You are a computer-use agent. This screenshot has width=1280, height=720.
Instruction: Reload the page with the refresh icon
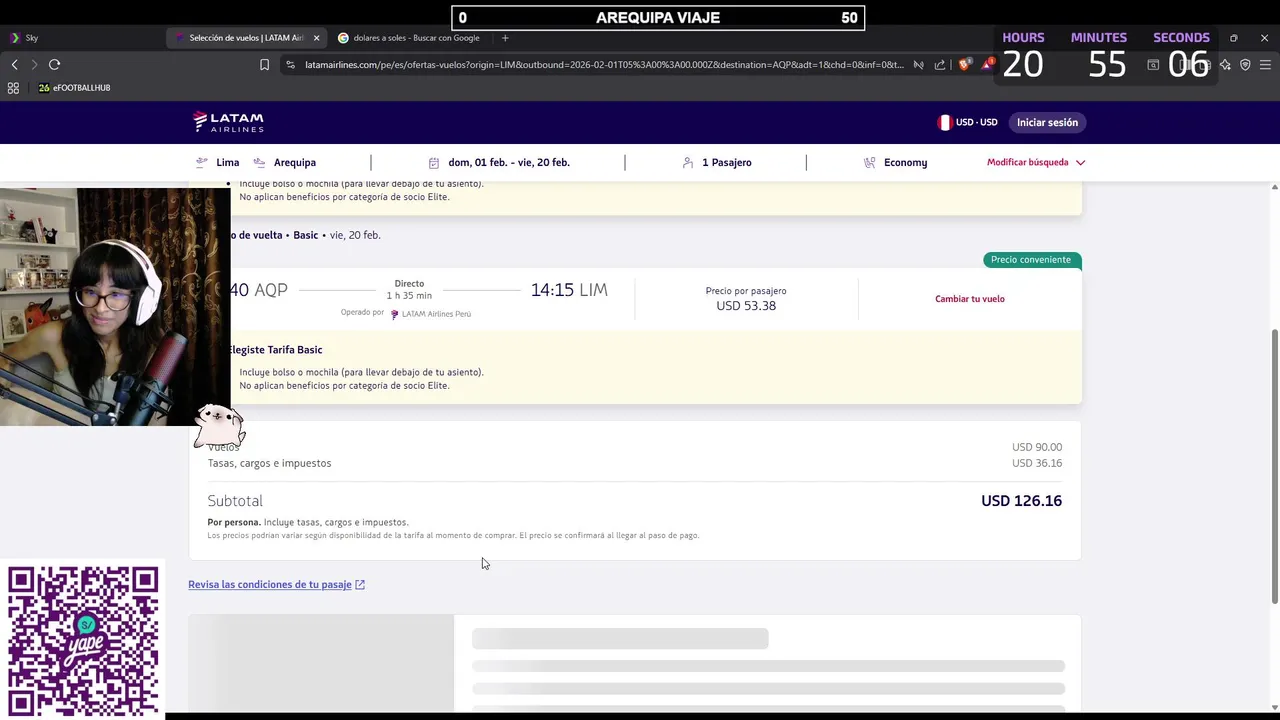point(55,65)
